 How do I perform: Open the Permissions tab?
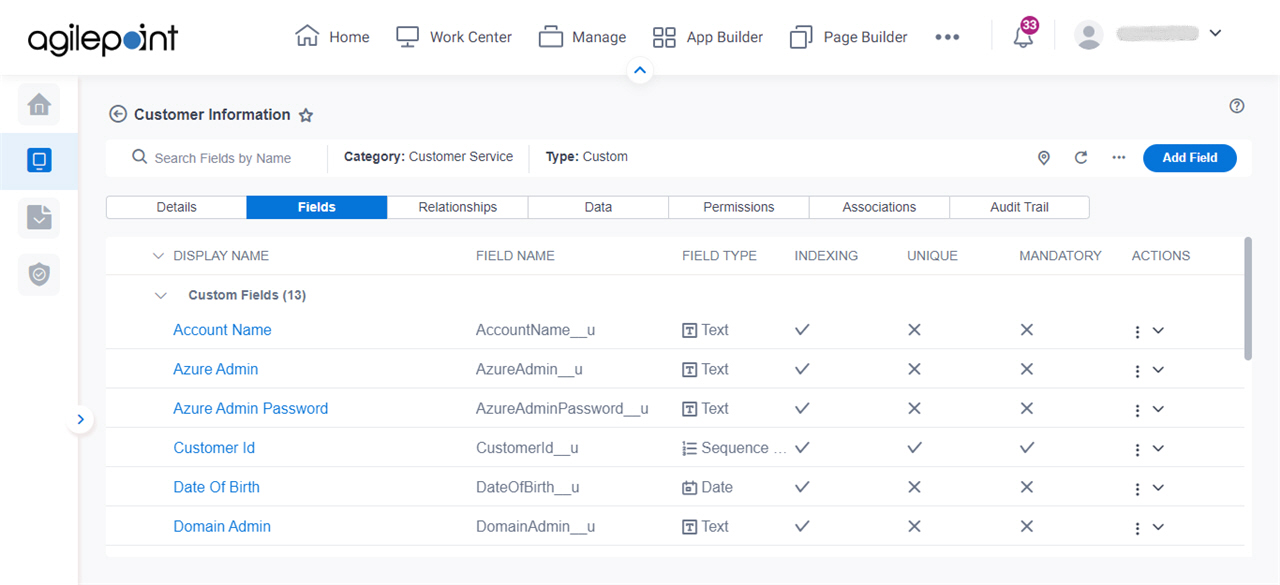739,207
